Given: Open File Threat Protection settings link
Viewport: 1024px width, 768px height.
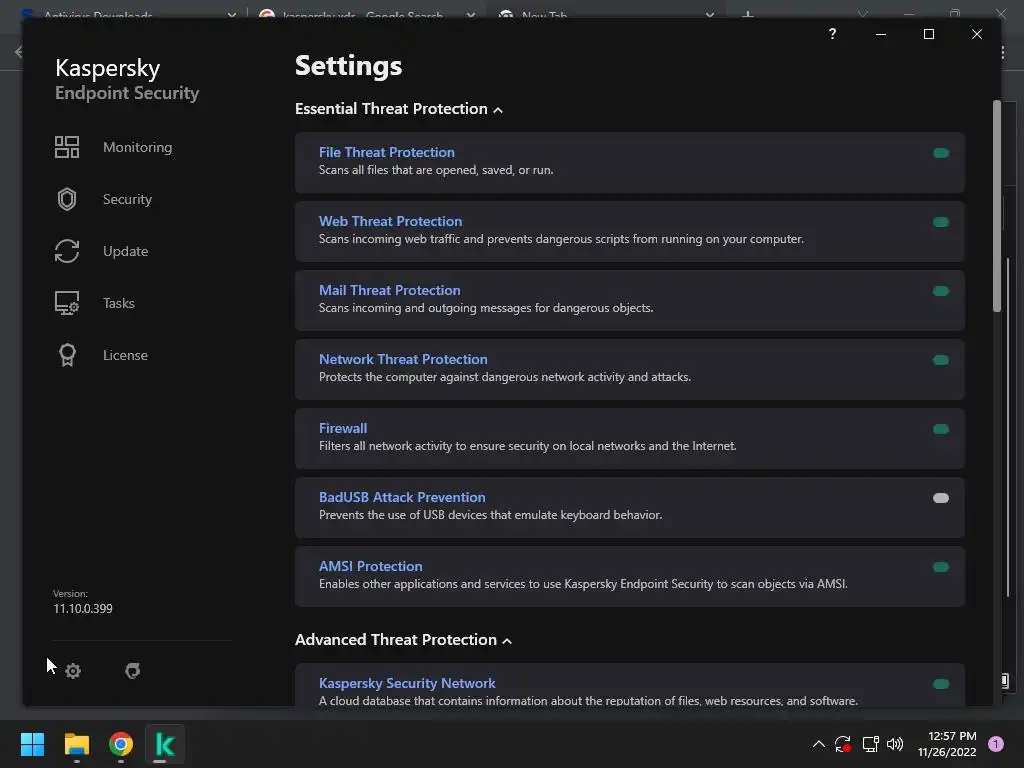Looking at the screenshot, I should click(x=387, y=152).
